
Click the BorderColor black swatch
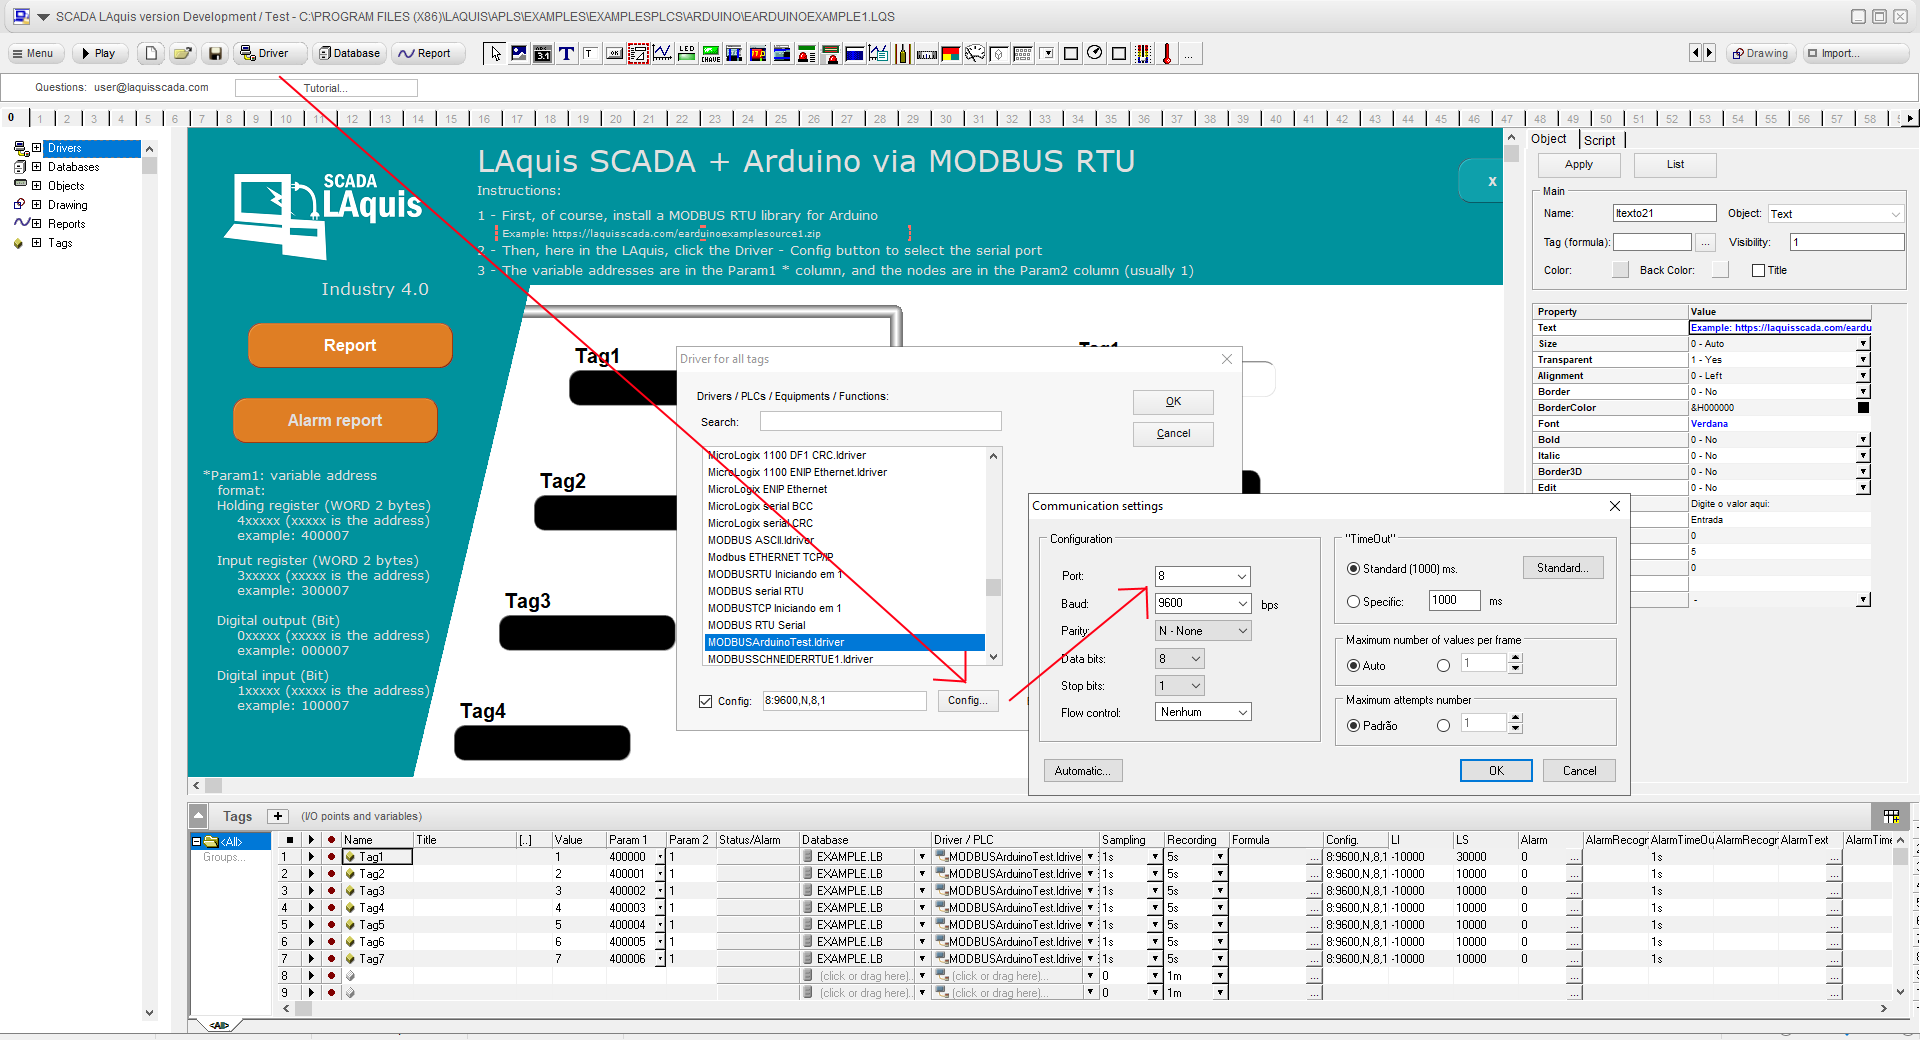[x=1863, y=408]
